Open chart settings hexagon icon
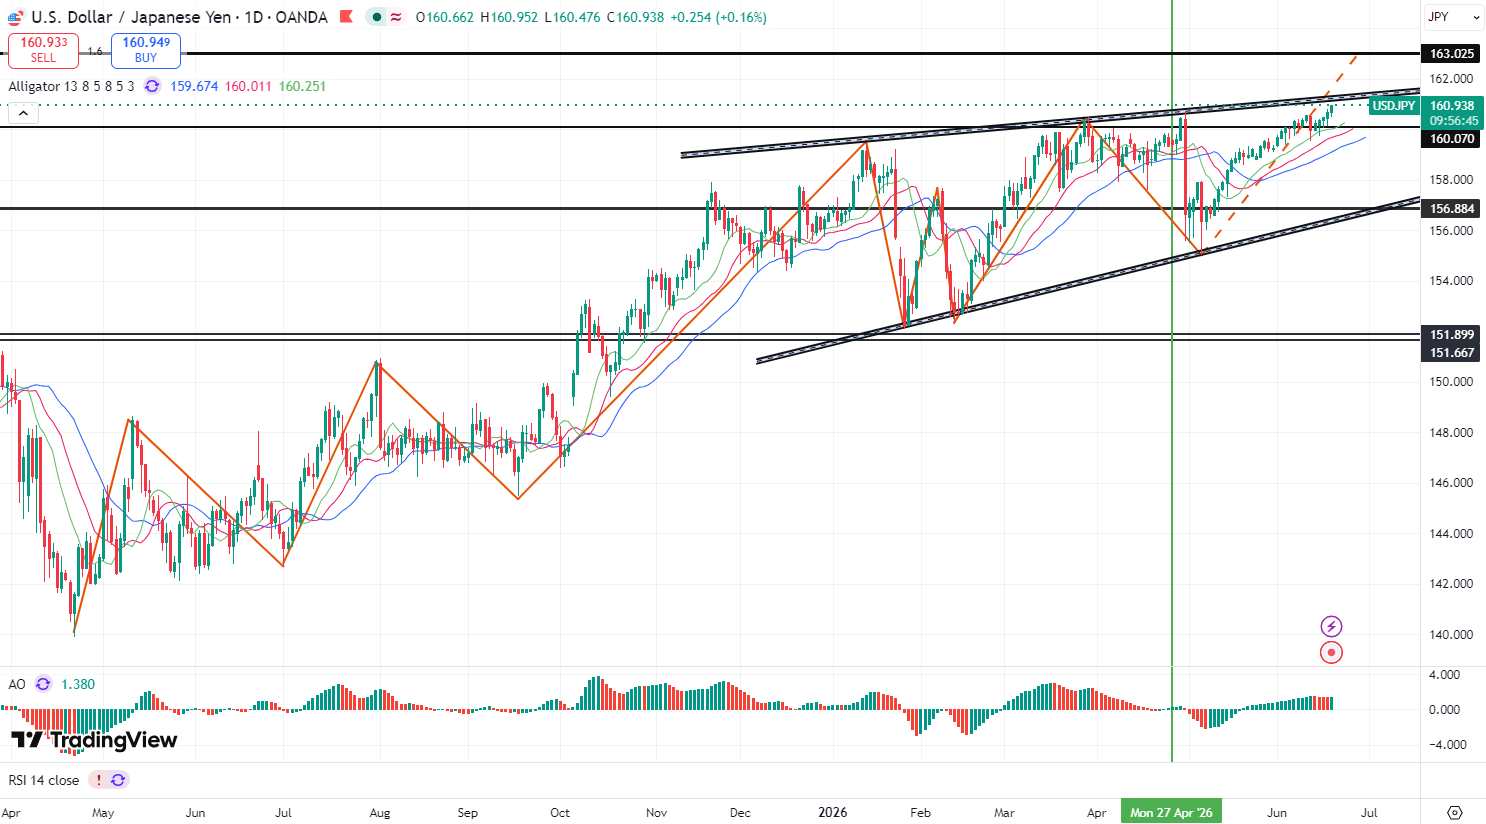This screenshot has height=824, width=1486. 1455,812
